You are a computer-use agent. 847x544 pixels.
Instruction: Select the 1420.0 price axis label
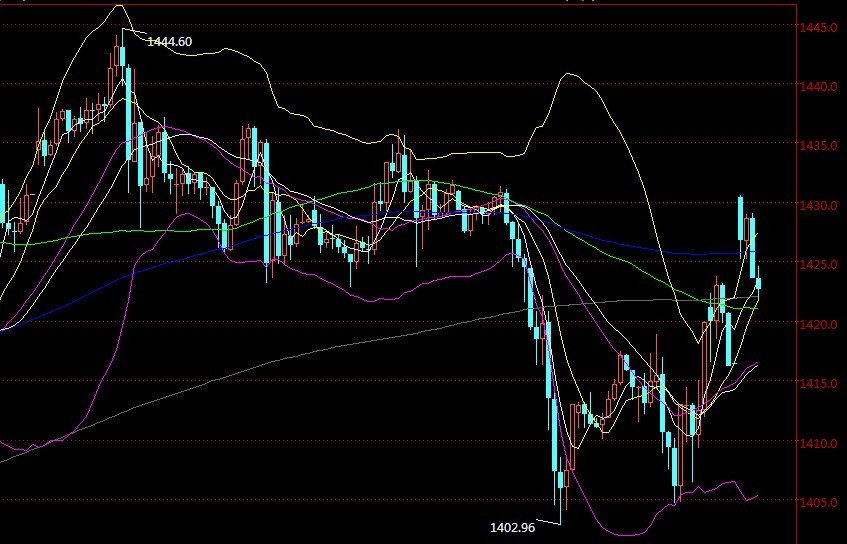[x=819, y=324]
